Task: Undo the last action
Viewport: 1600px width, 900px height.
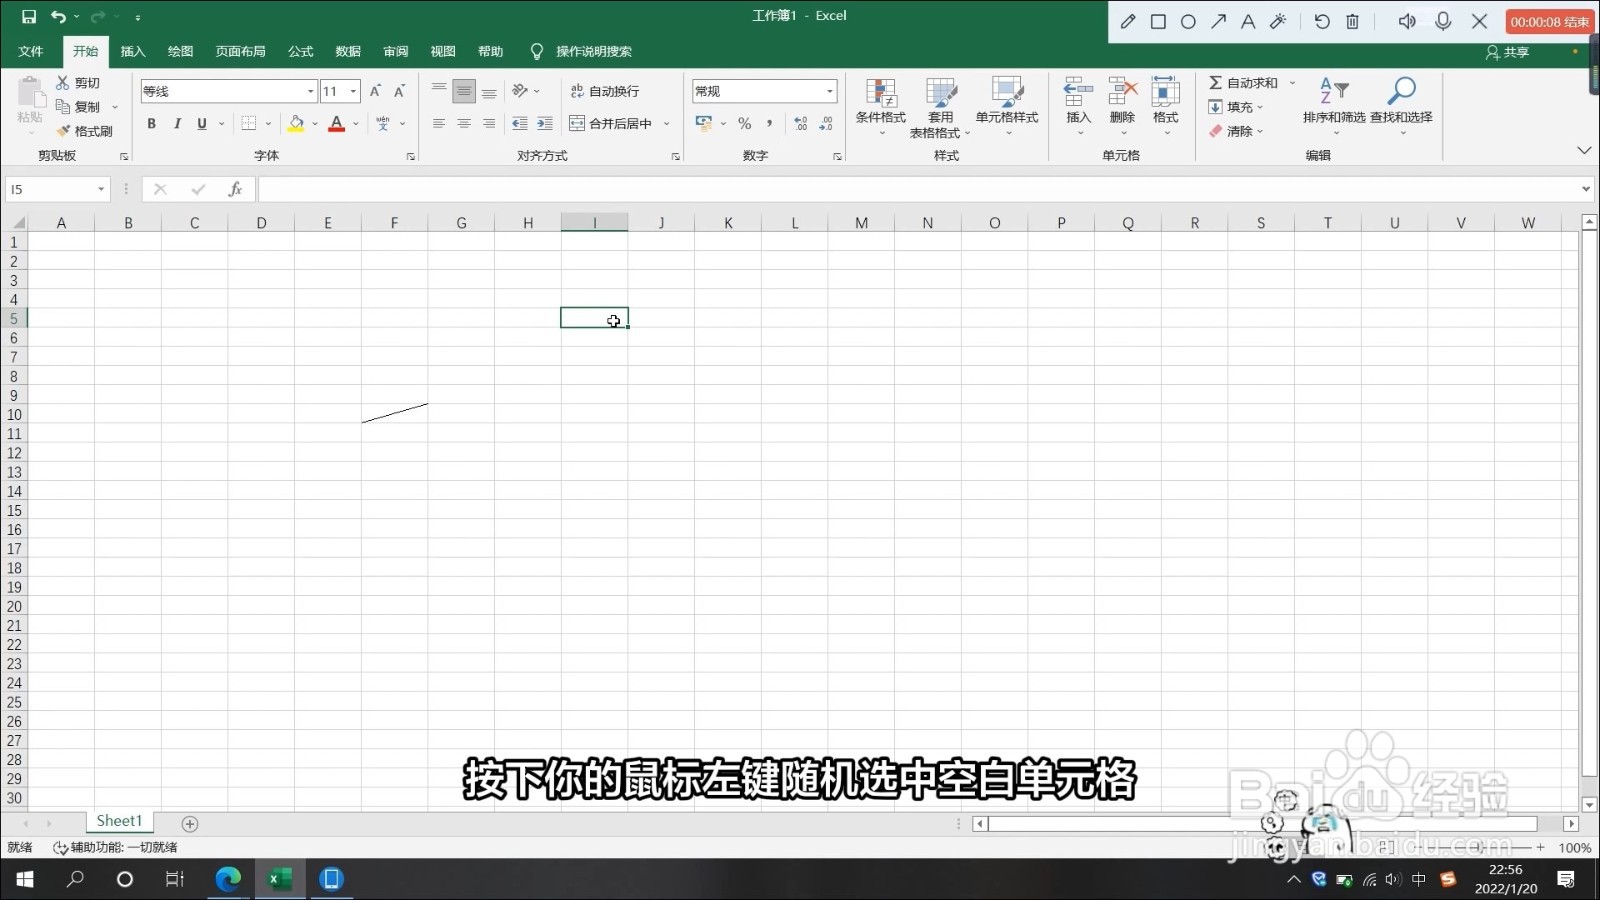Action: 58,16
